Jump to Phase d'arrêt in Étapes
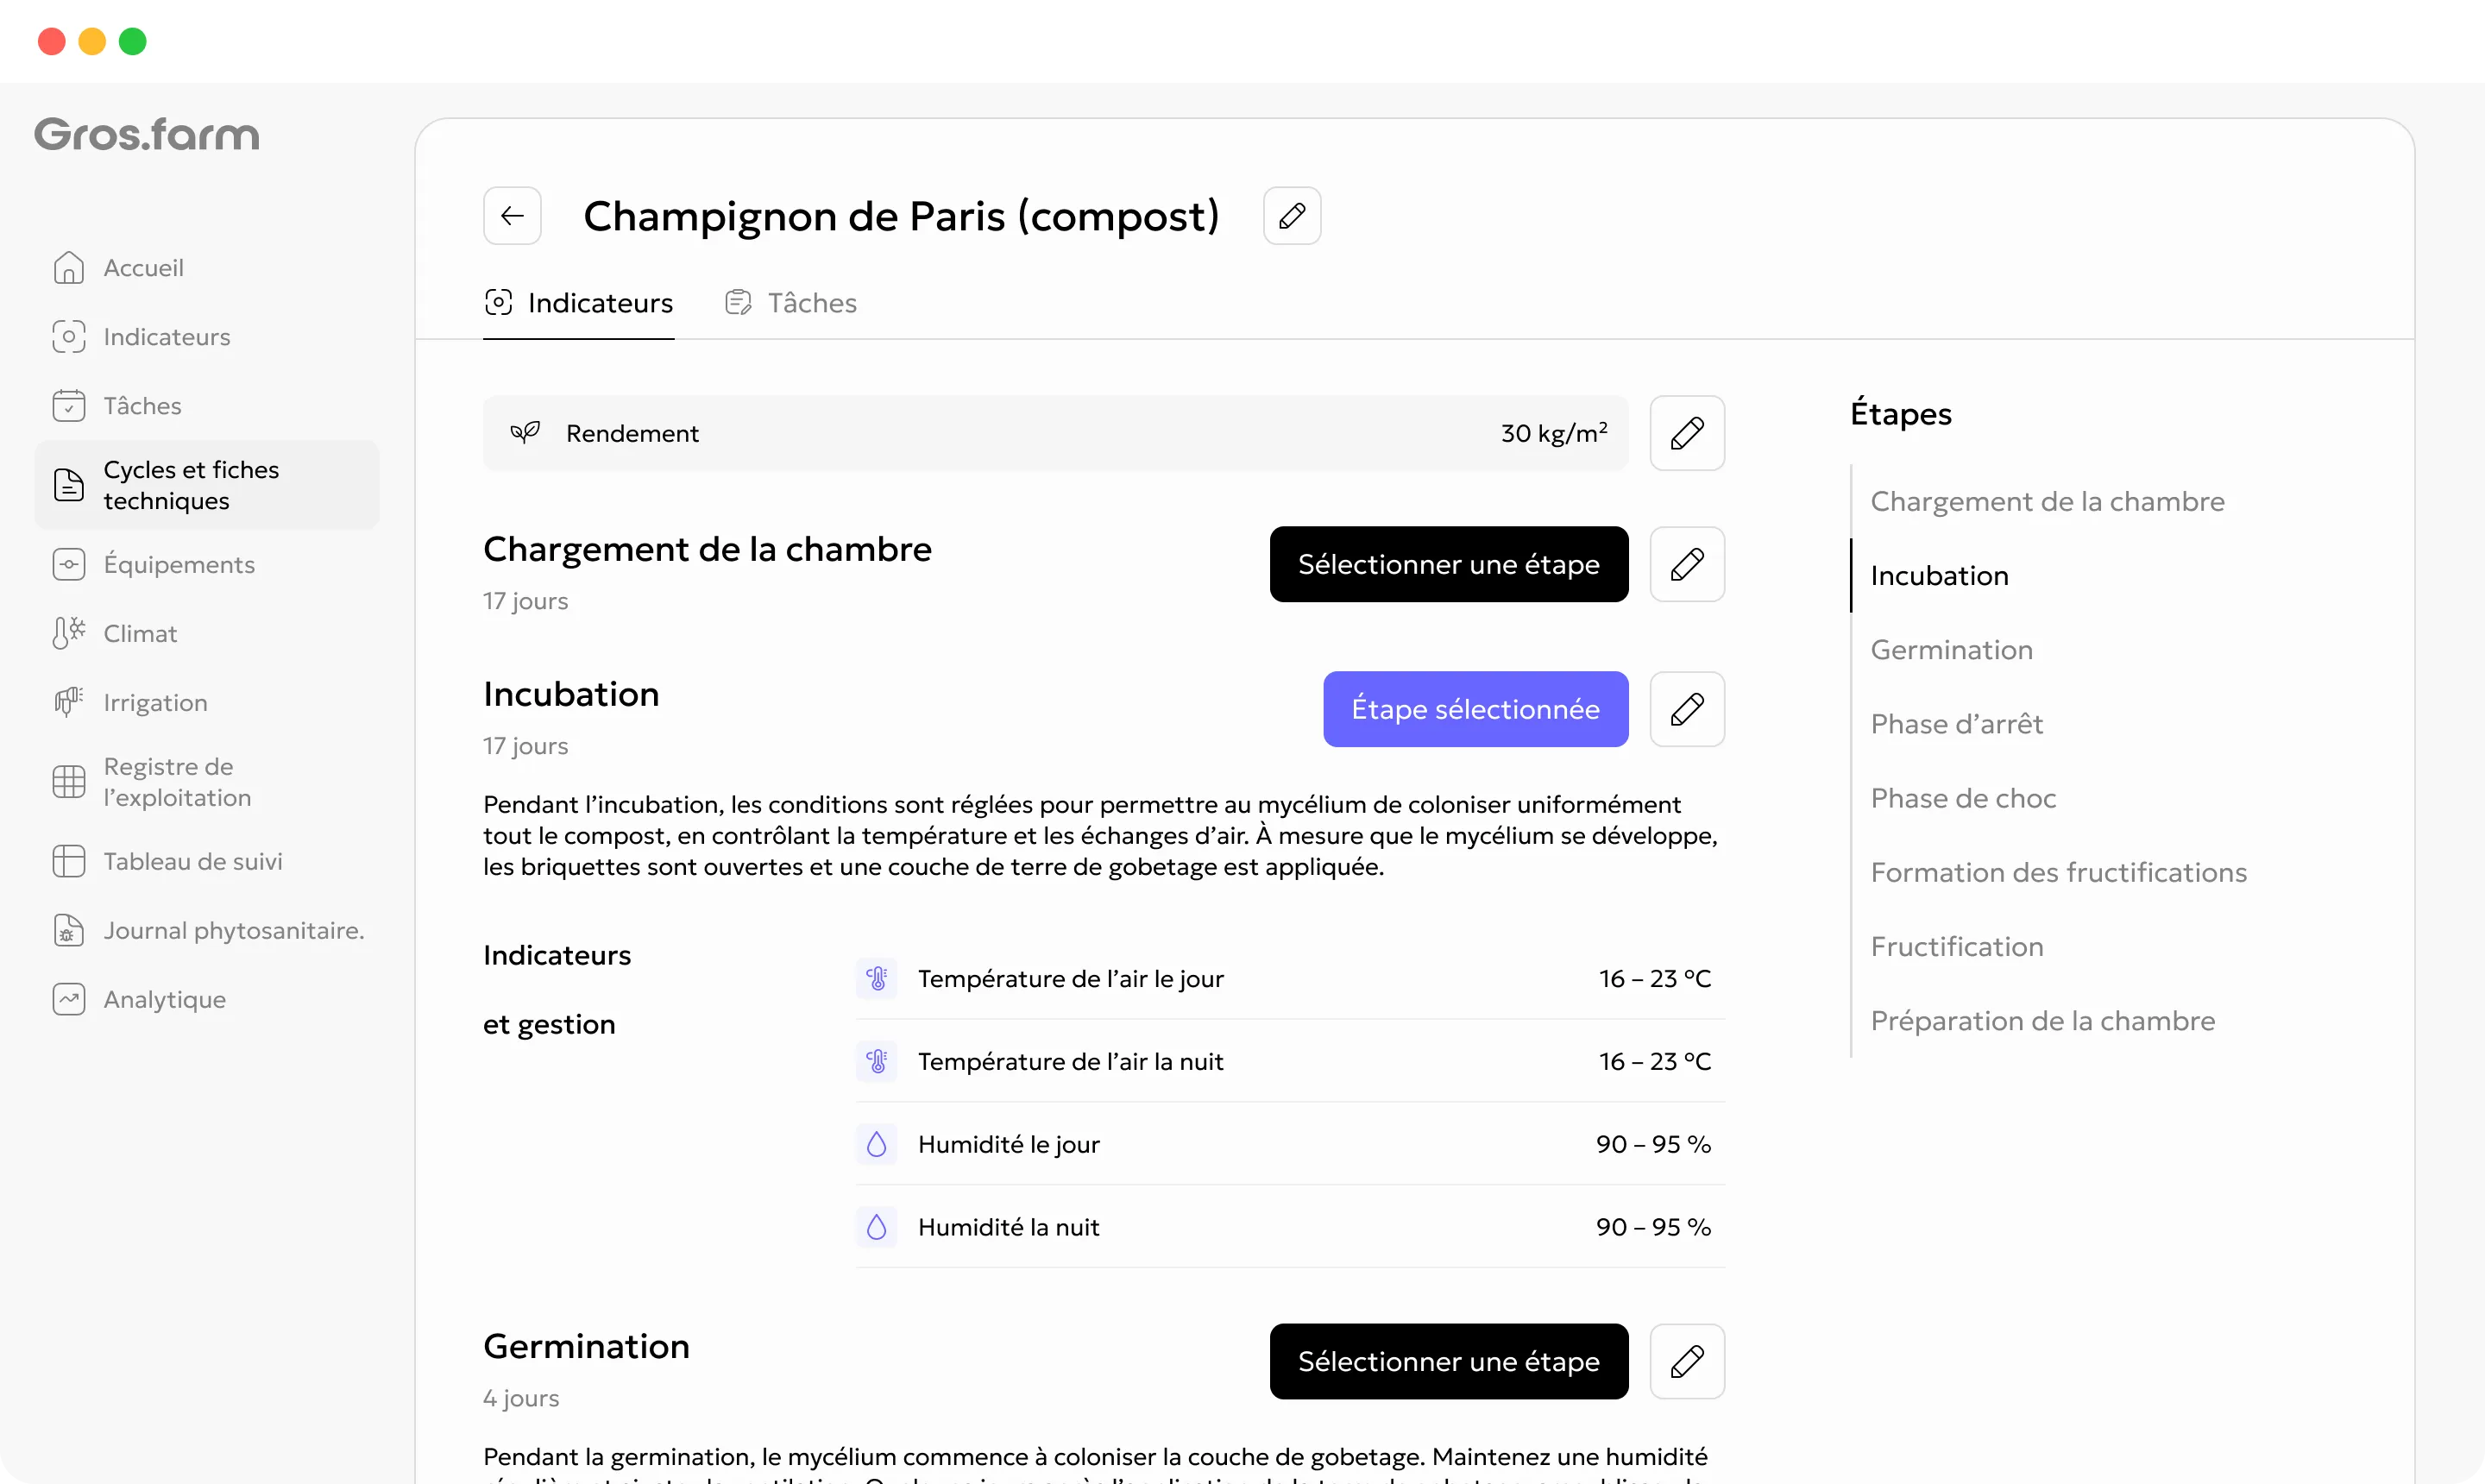 click(1957, 724)
